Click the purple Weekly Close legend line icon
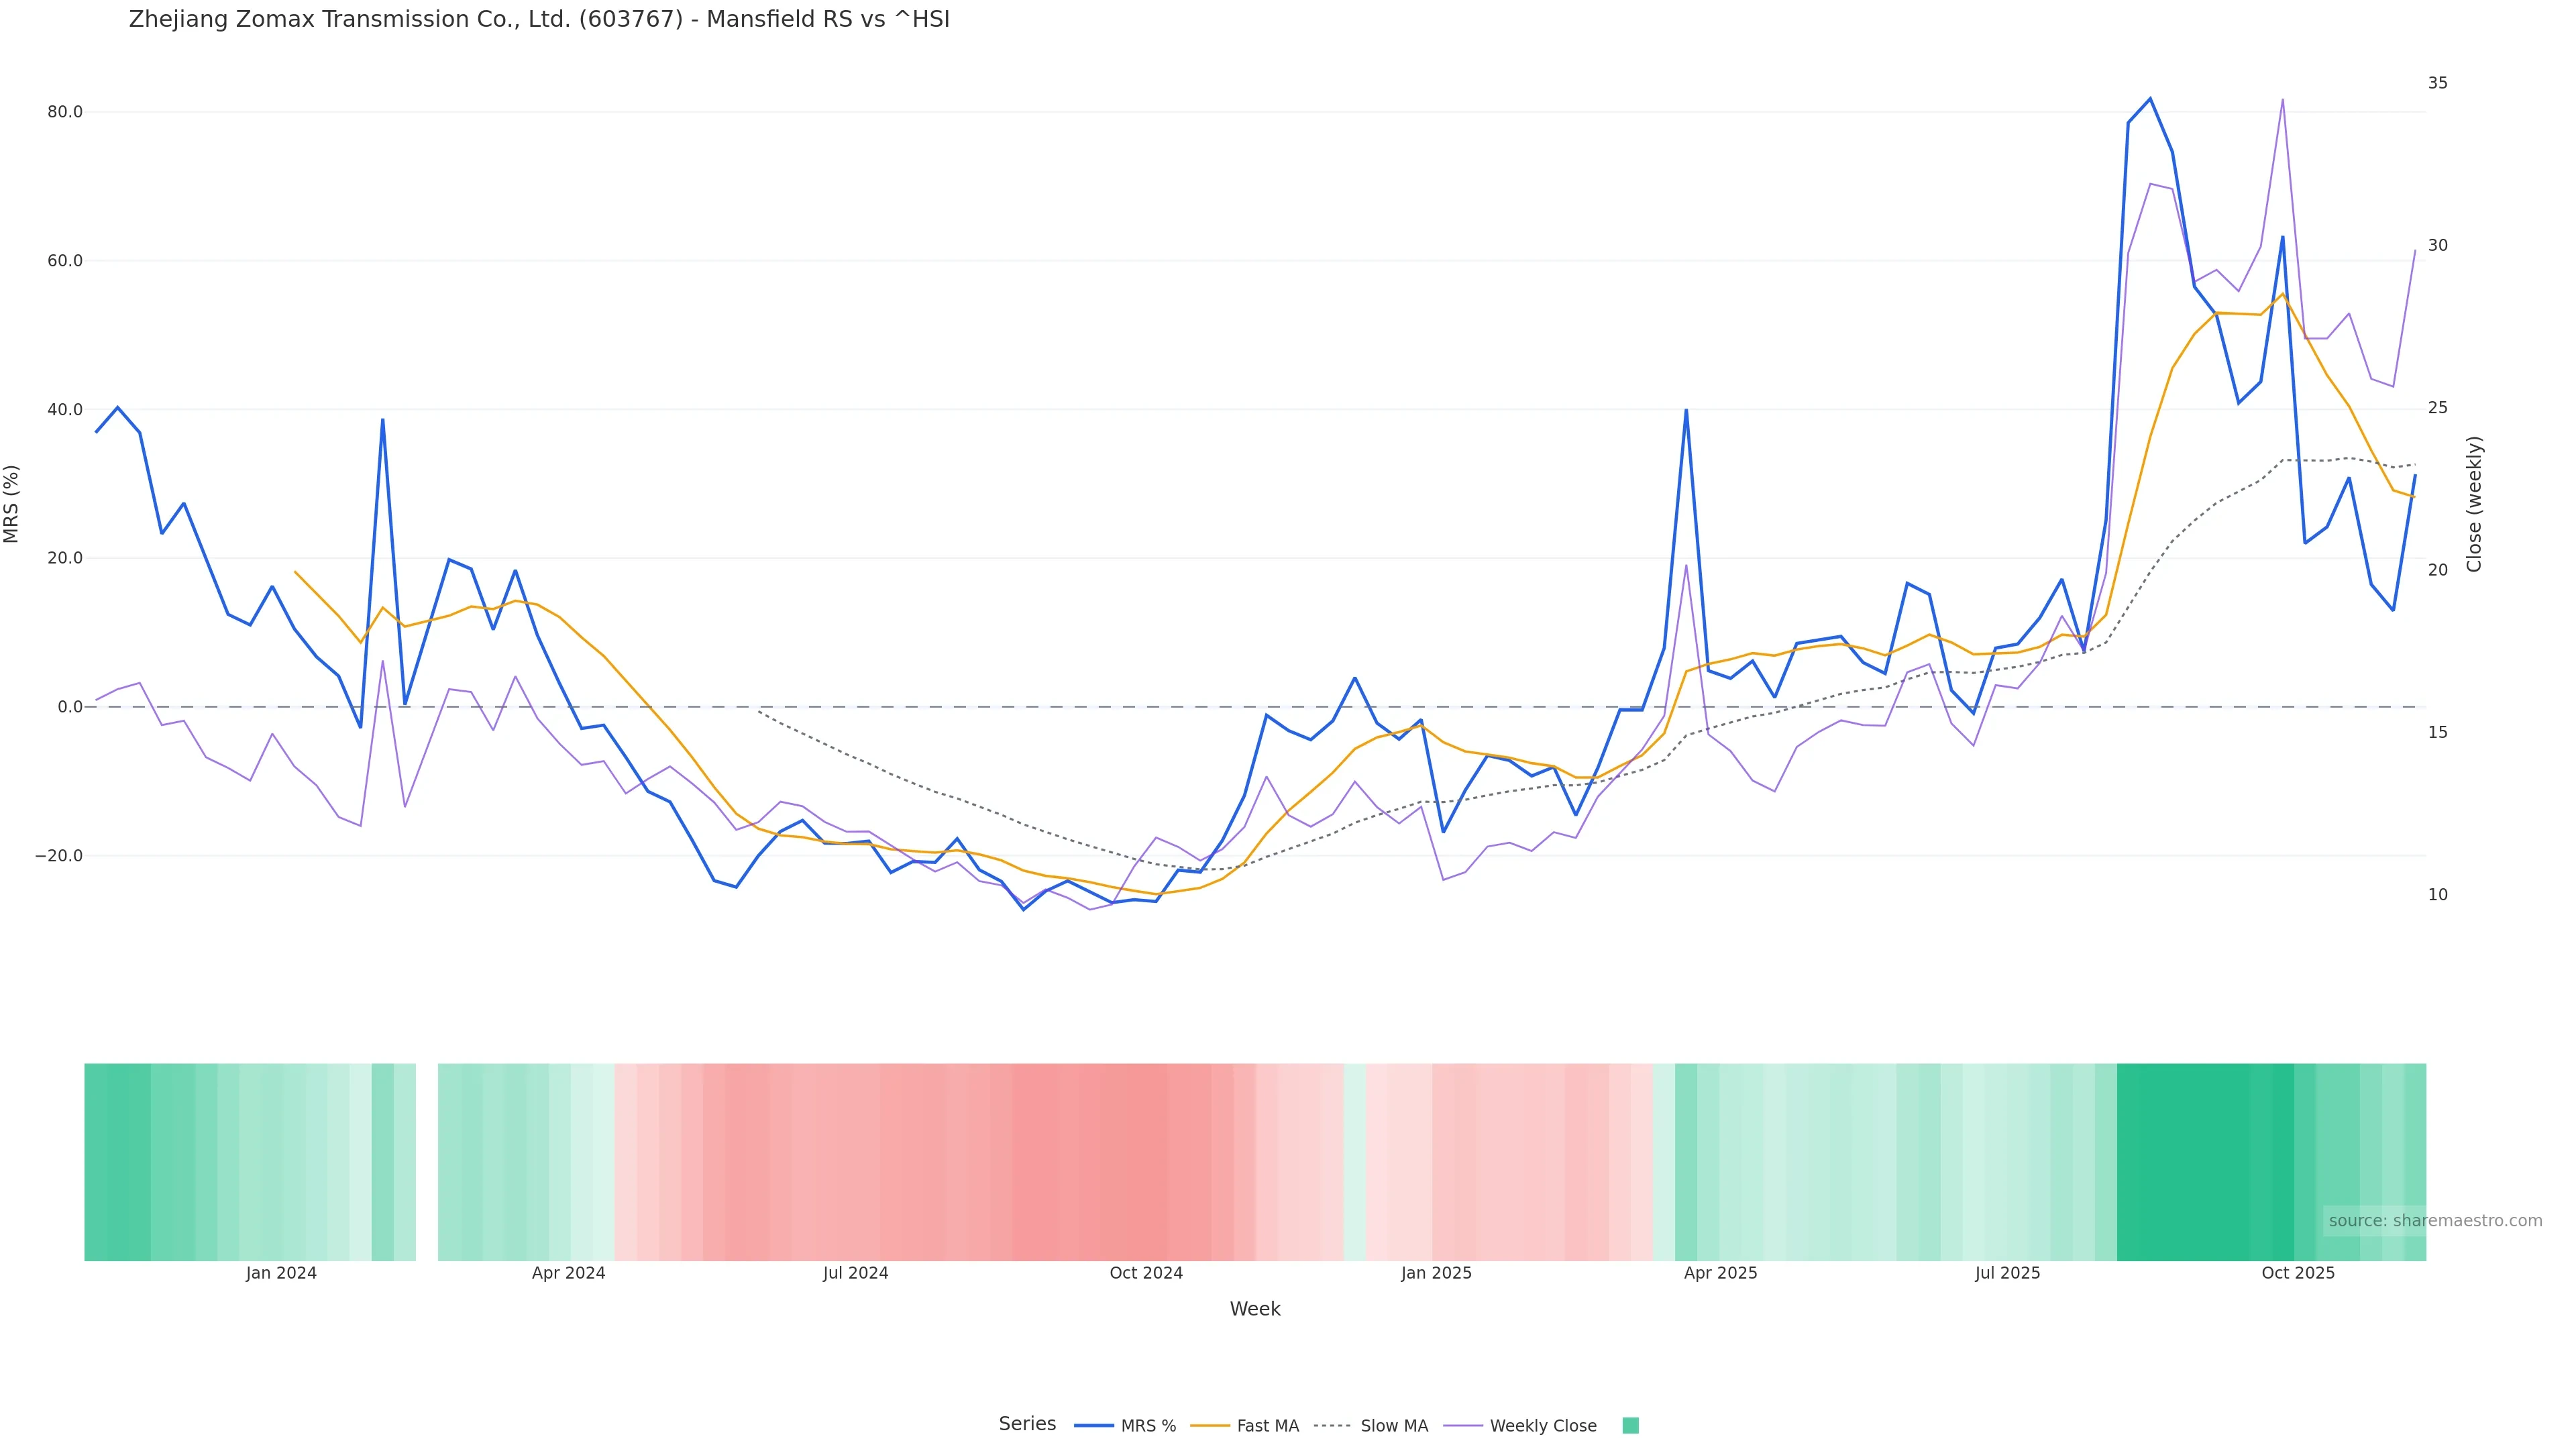 coord(1463,1426)
